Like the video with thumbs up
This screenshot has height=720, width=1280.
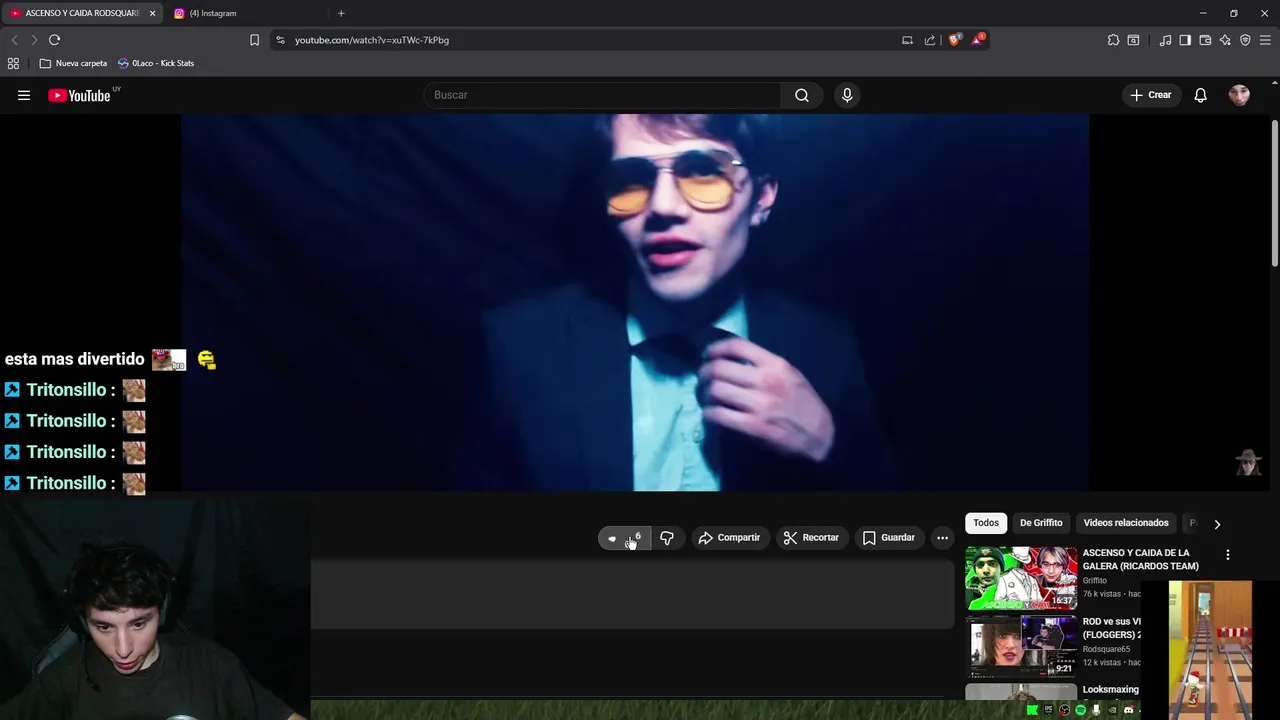coord(624,538)
